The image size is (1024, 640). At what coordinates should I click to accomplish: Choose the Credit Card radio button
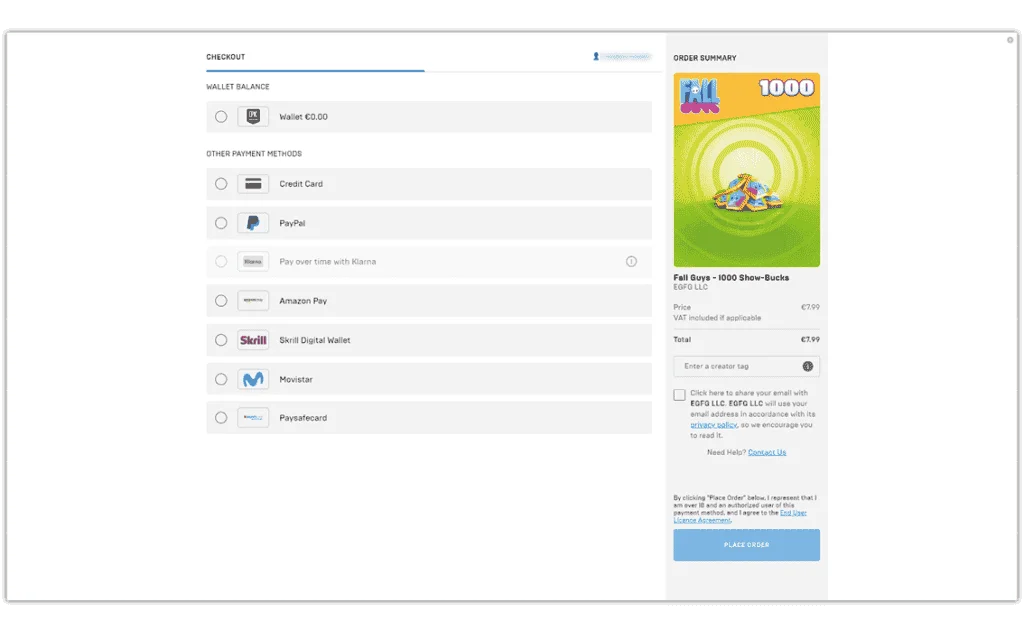tap(221, 184)
